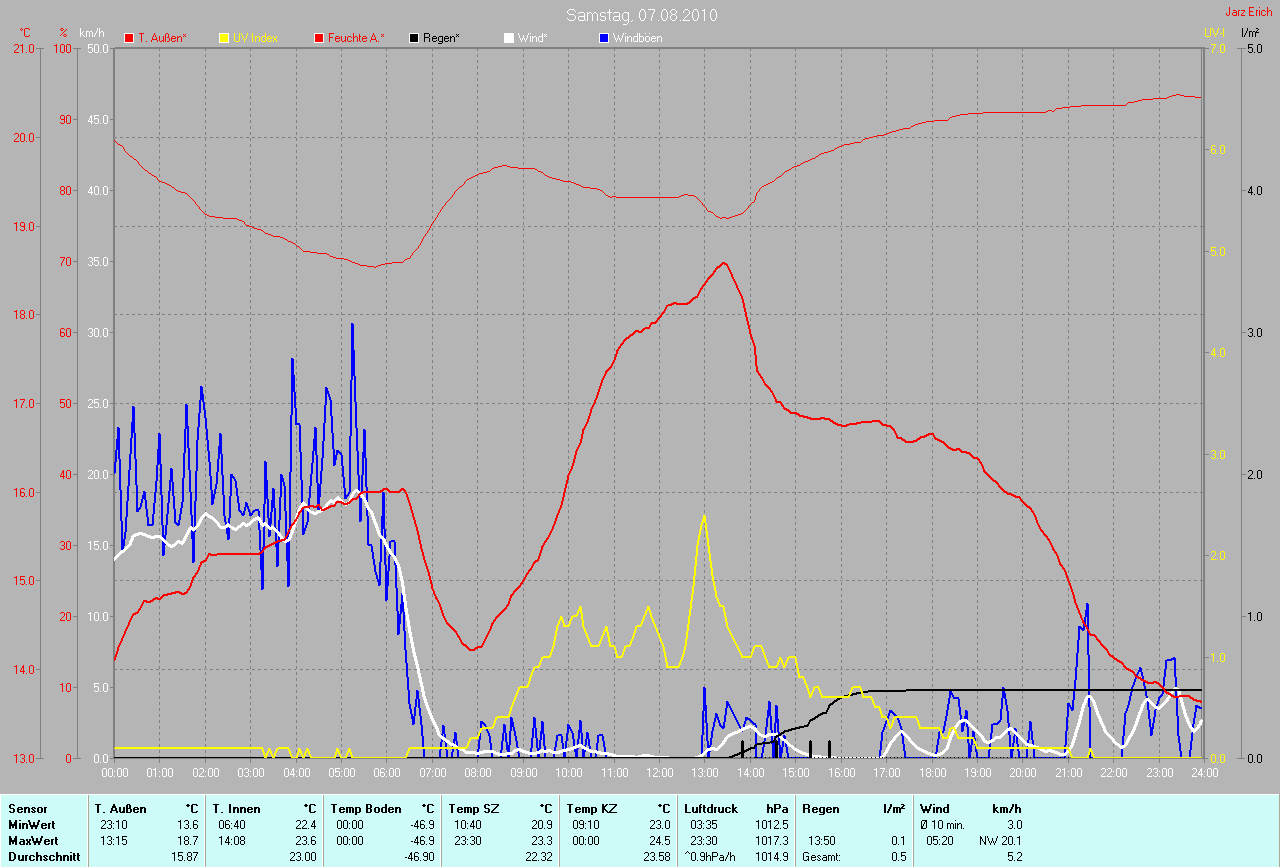Select the Windböen legend label

click(x=637, y=38)
